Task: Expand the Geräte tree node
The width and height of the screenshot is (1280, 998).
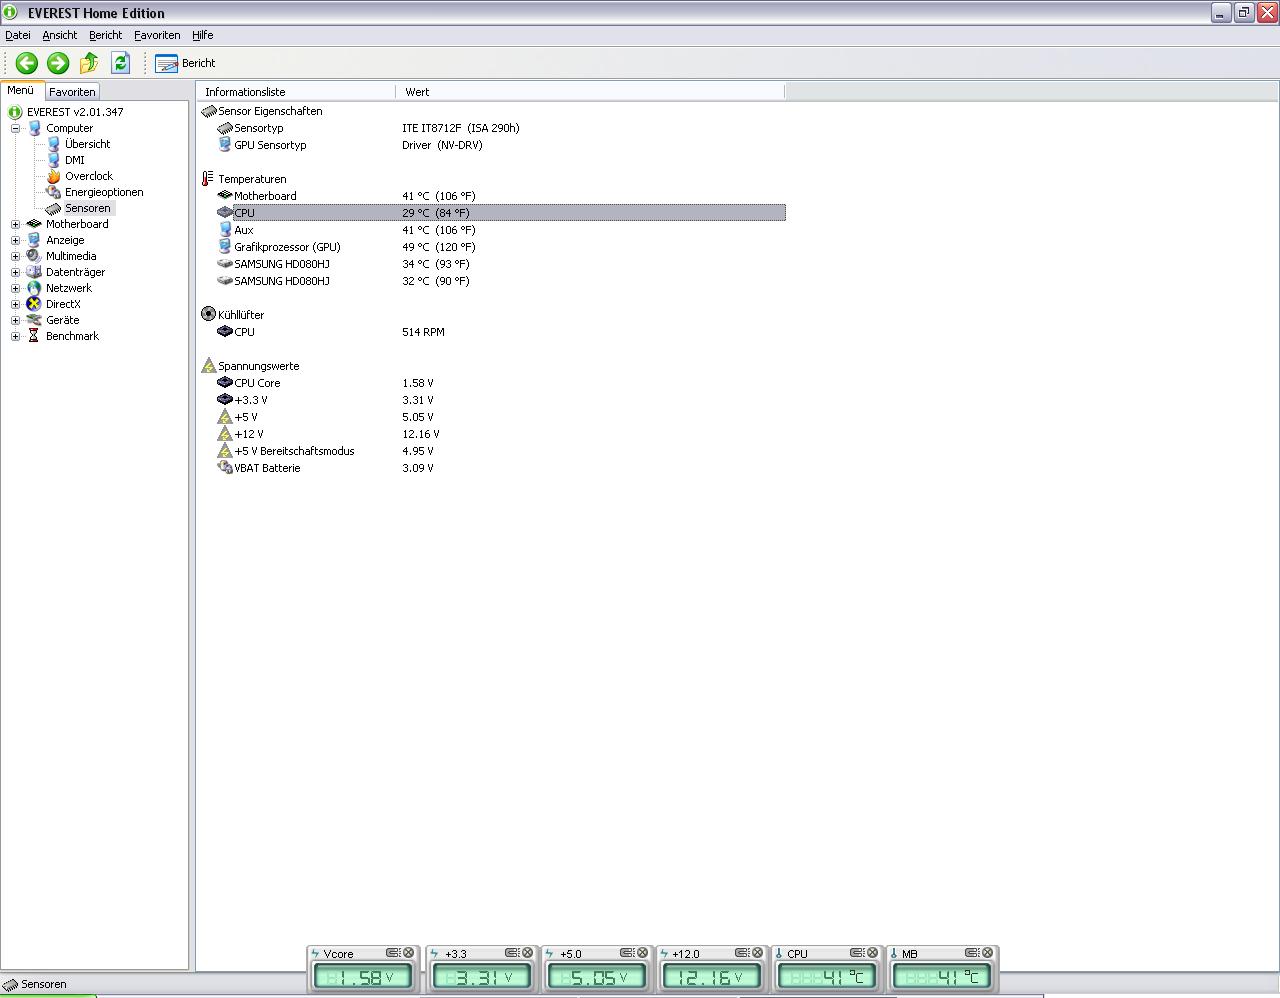Action: point(15,320)
